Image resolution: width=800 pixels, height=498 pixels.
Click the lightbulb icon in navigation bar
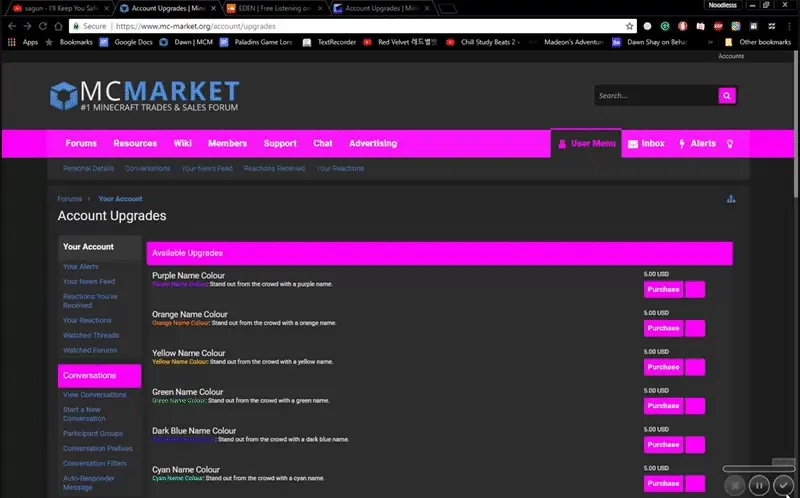point(730,144)
